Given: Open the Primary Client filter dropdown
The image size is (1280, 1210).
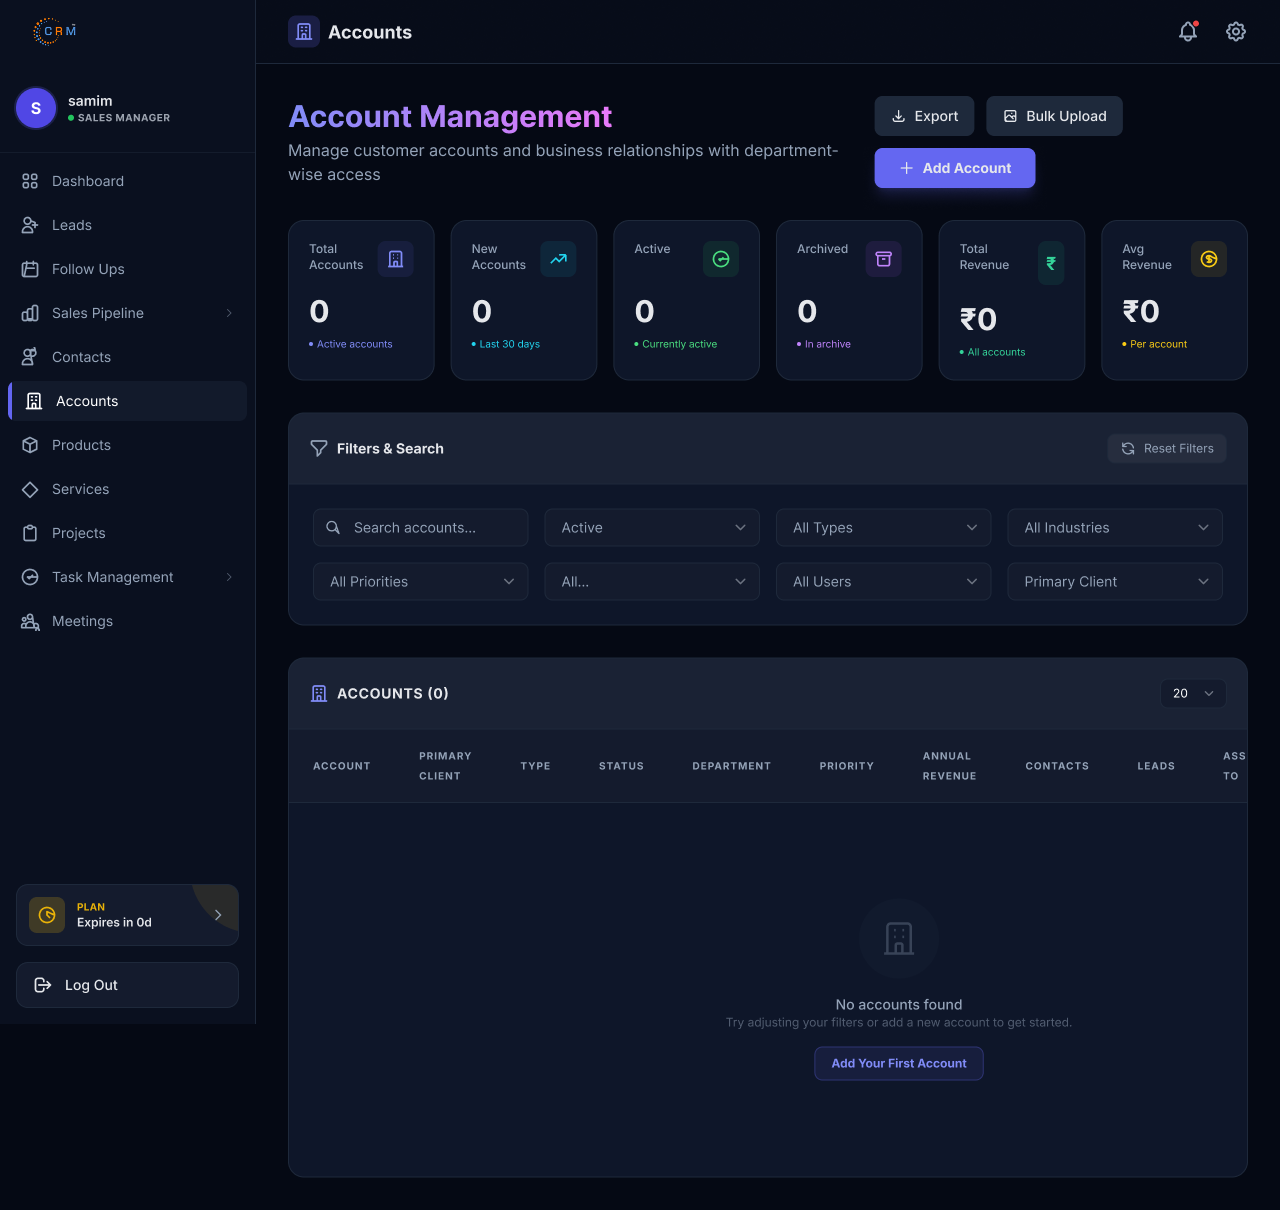Looking at the screenshot, I should 1115,582.
